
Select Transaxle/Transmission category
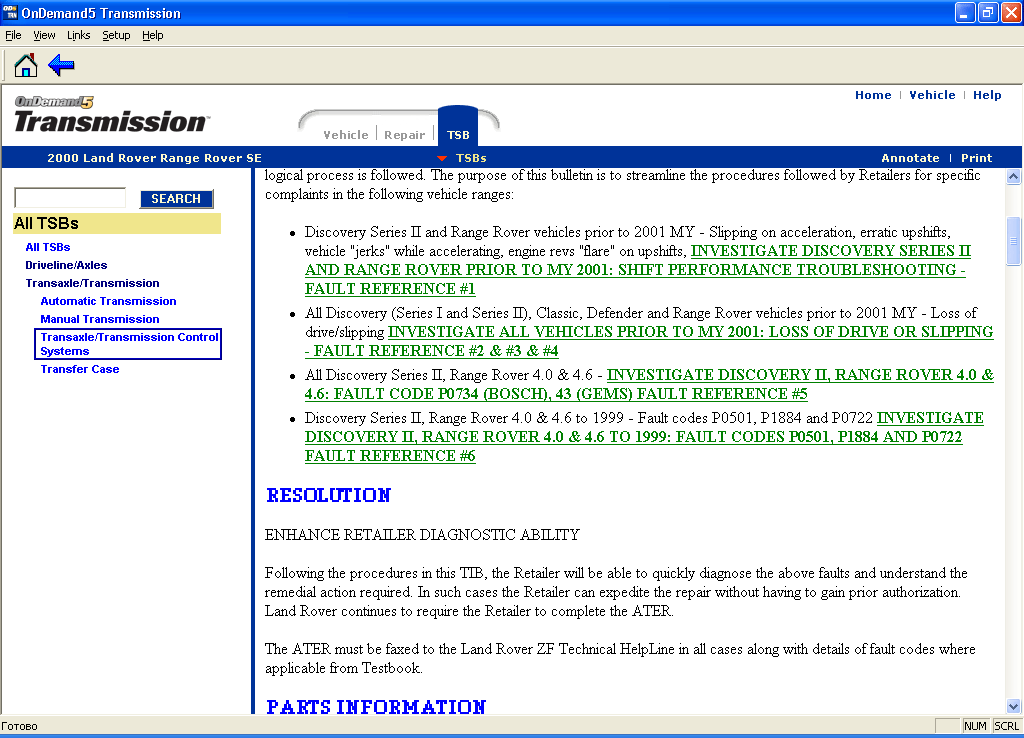pos(92,283)
